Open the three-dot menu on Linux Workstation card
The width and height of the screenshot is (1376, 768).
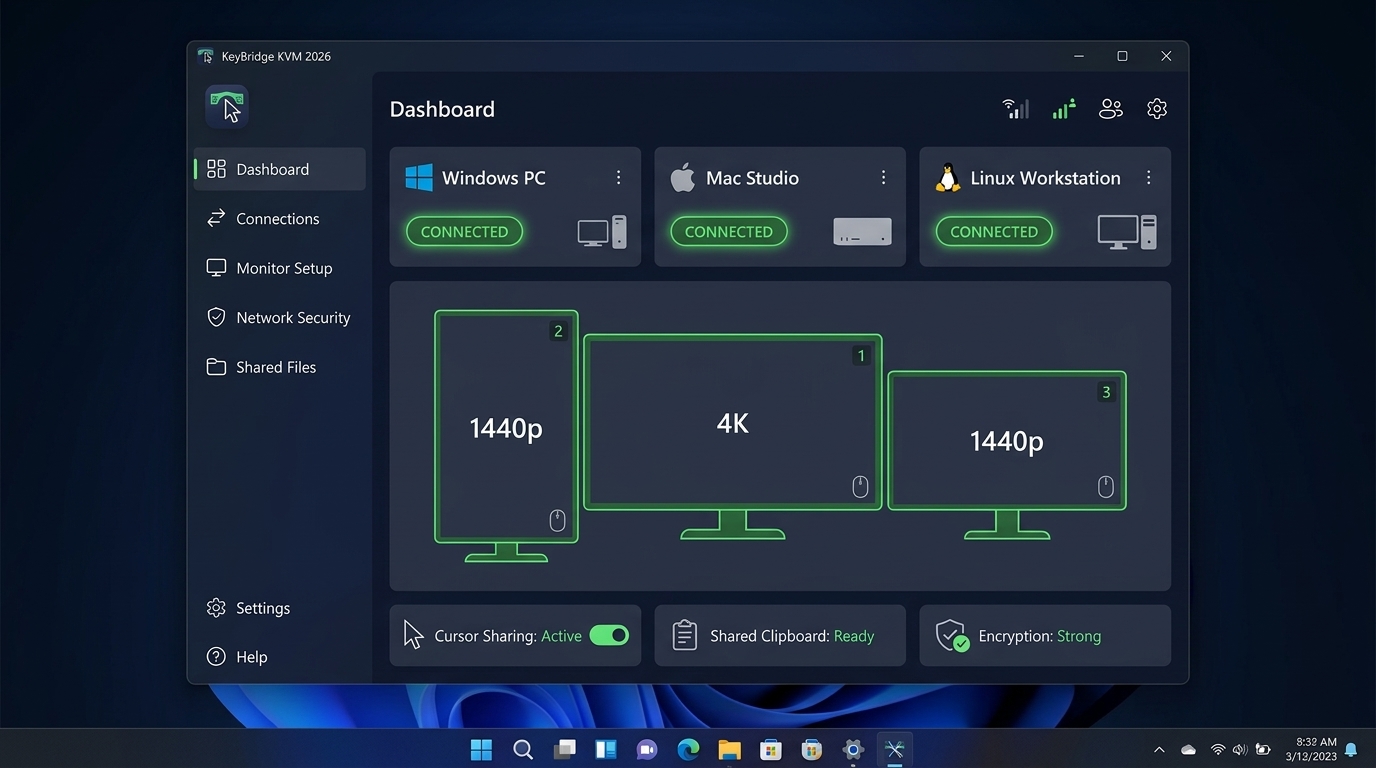1148,177
